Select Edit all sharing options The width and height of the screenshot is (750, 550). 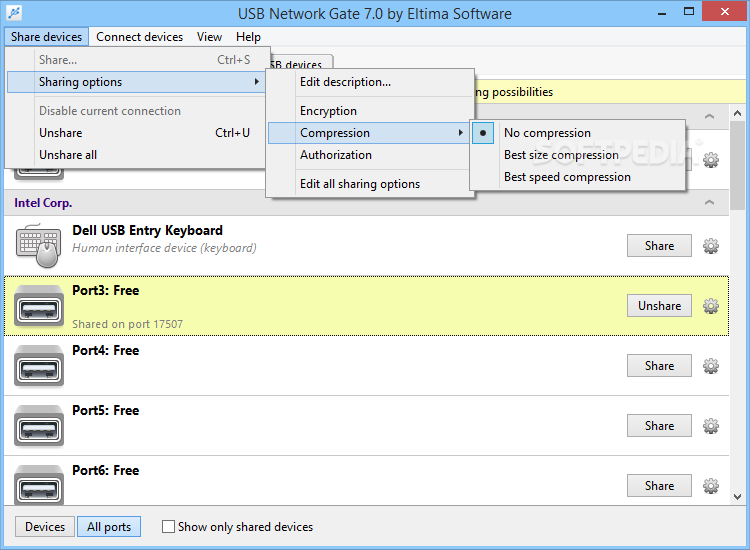coord(370,184)
